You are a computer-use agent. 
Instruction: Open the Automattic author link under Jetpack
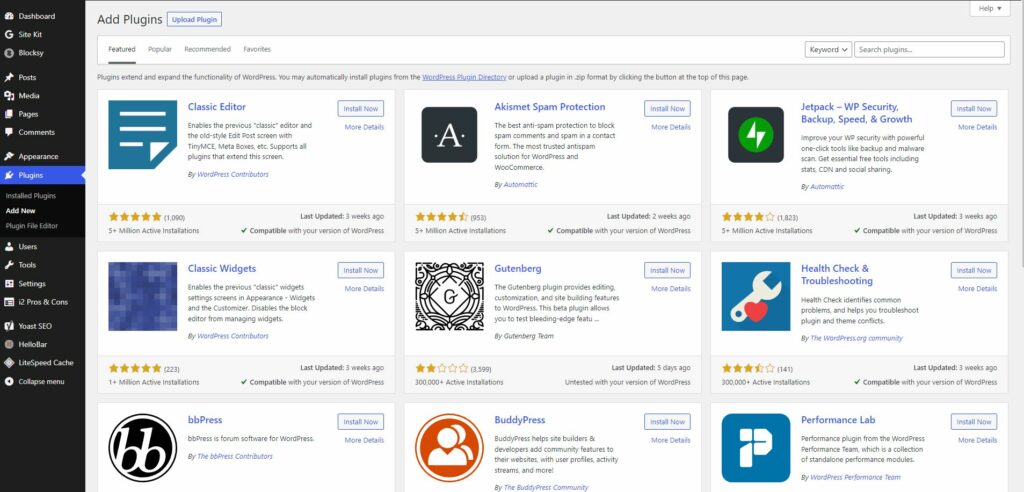tap(827, 187)
